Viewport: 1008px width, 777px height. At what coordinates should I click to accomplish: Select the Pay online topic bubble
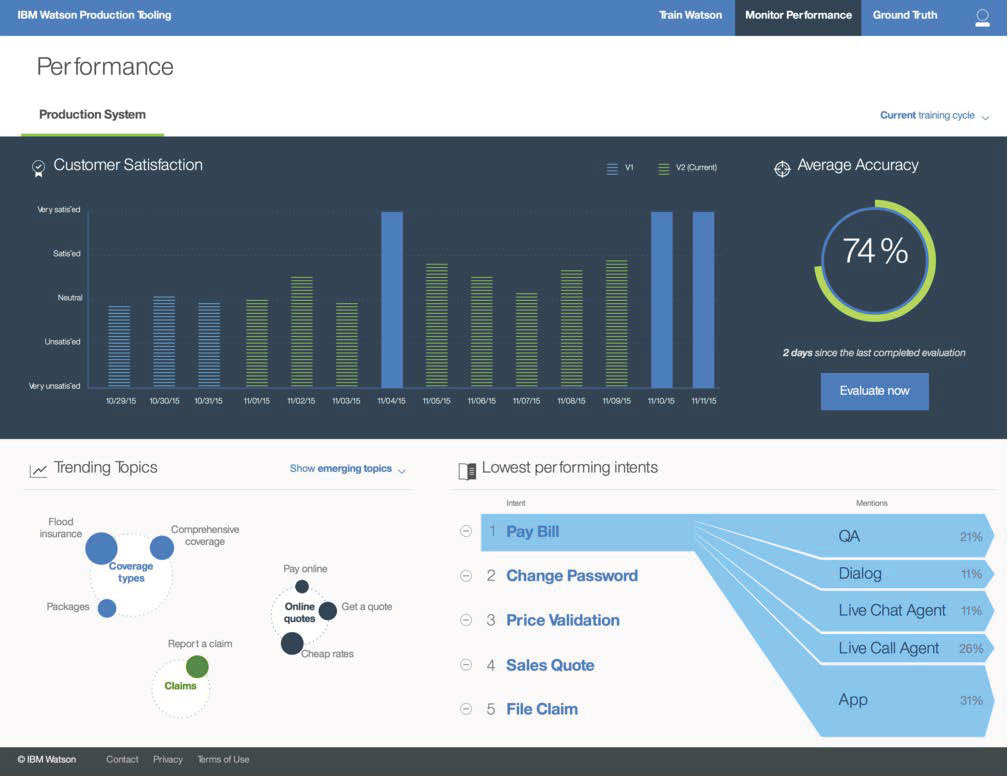302,587
